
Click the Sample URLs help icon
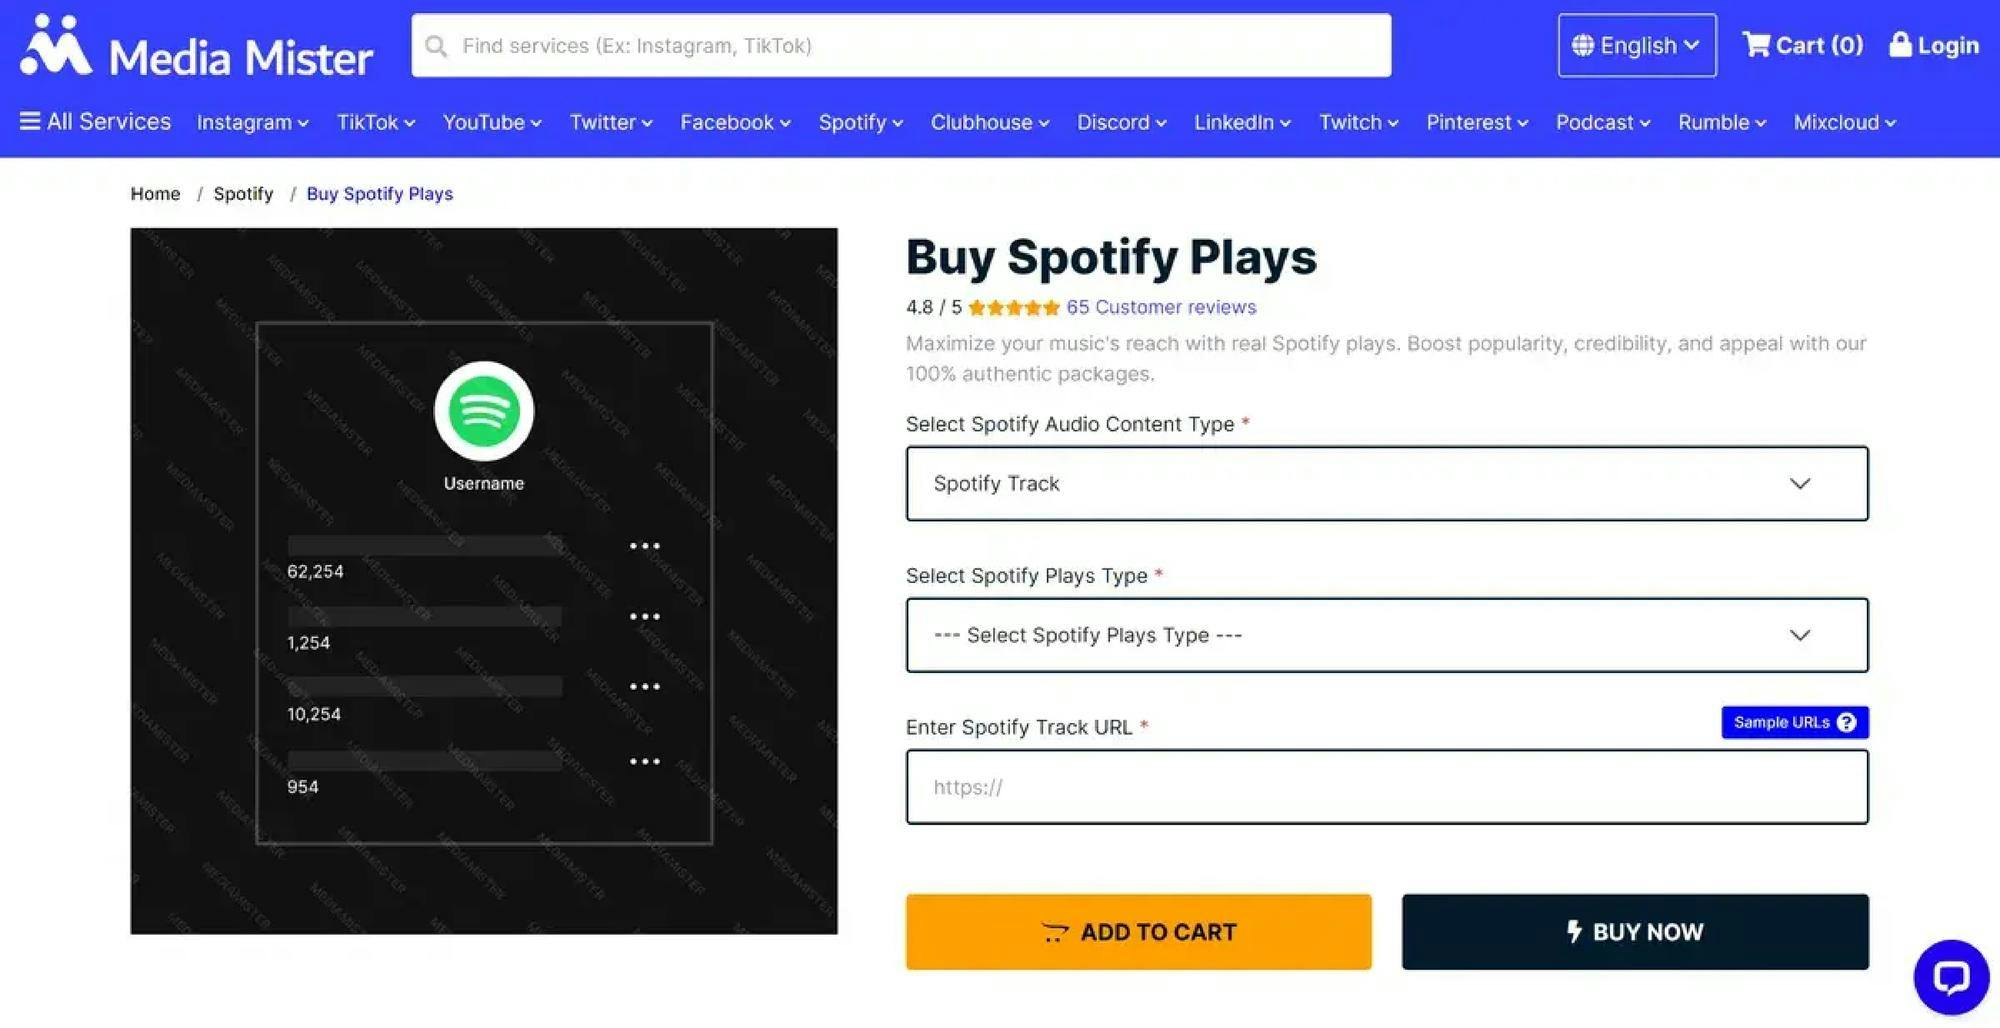1846,722
